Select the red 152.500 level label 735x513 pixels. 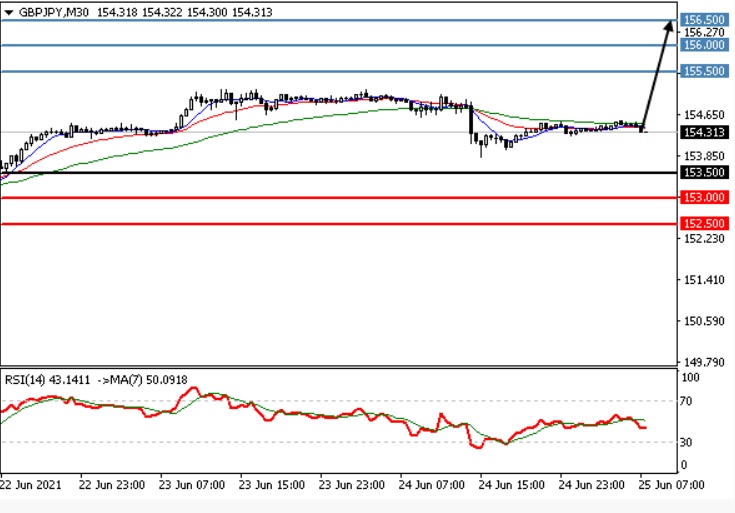coord(704,224)
